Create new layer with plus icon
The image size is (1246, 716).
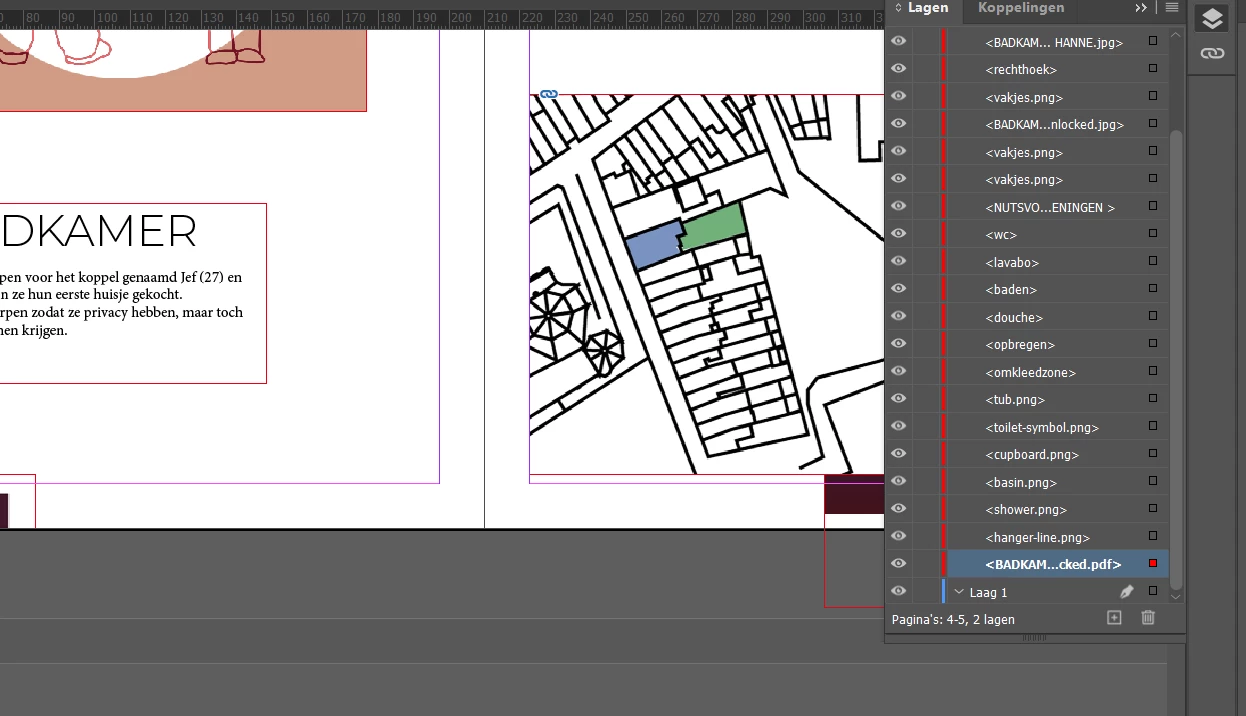pos(1114,618)
